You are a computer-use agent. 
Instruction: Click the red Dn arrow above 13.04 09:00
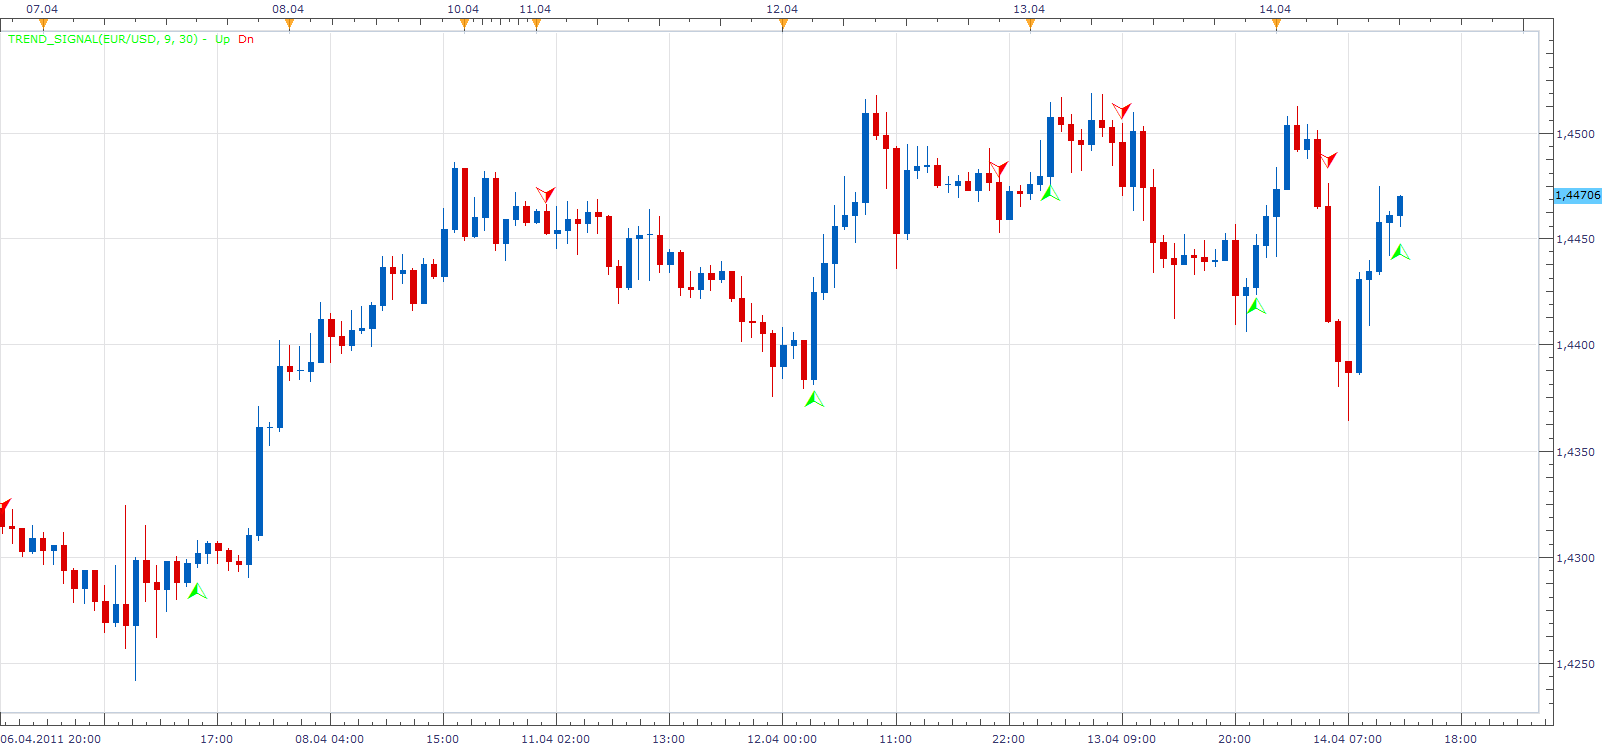(1122, 110)
